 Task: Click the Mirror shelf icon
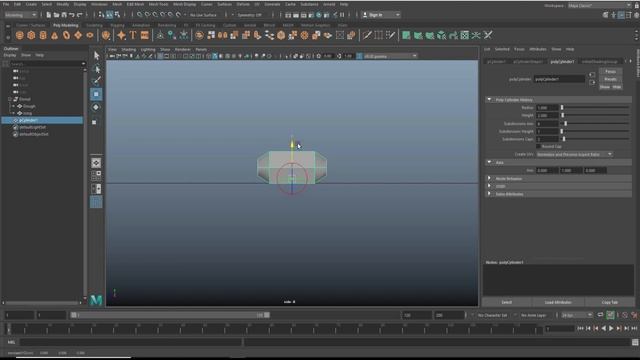click(x=222, y=36)
